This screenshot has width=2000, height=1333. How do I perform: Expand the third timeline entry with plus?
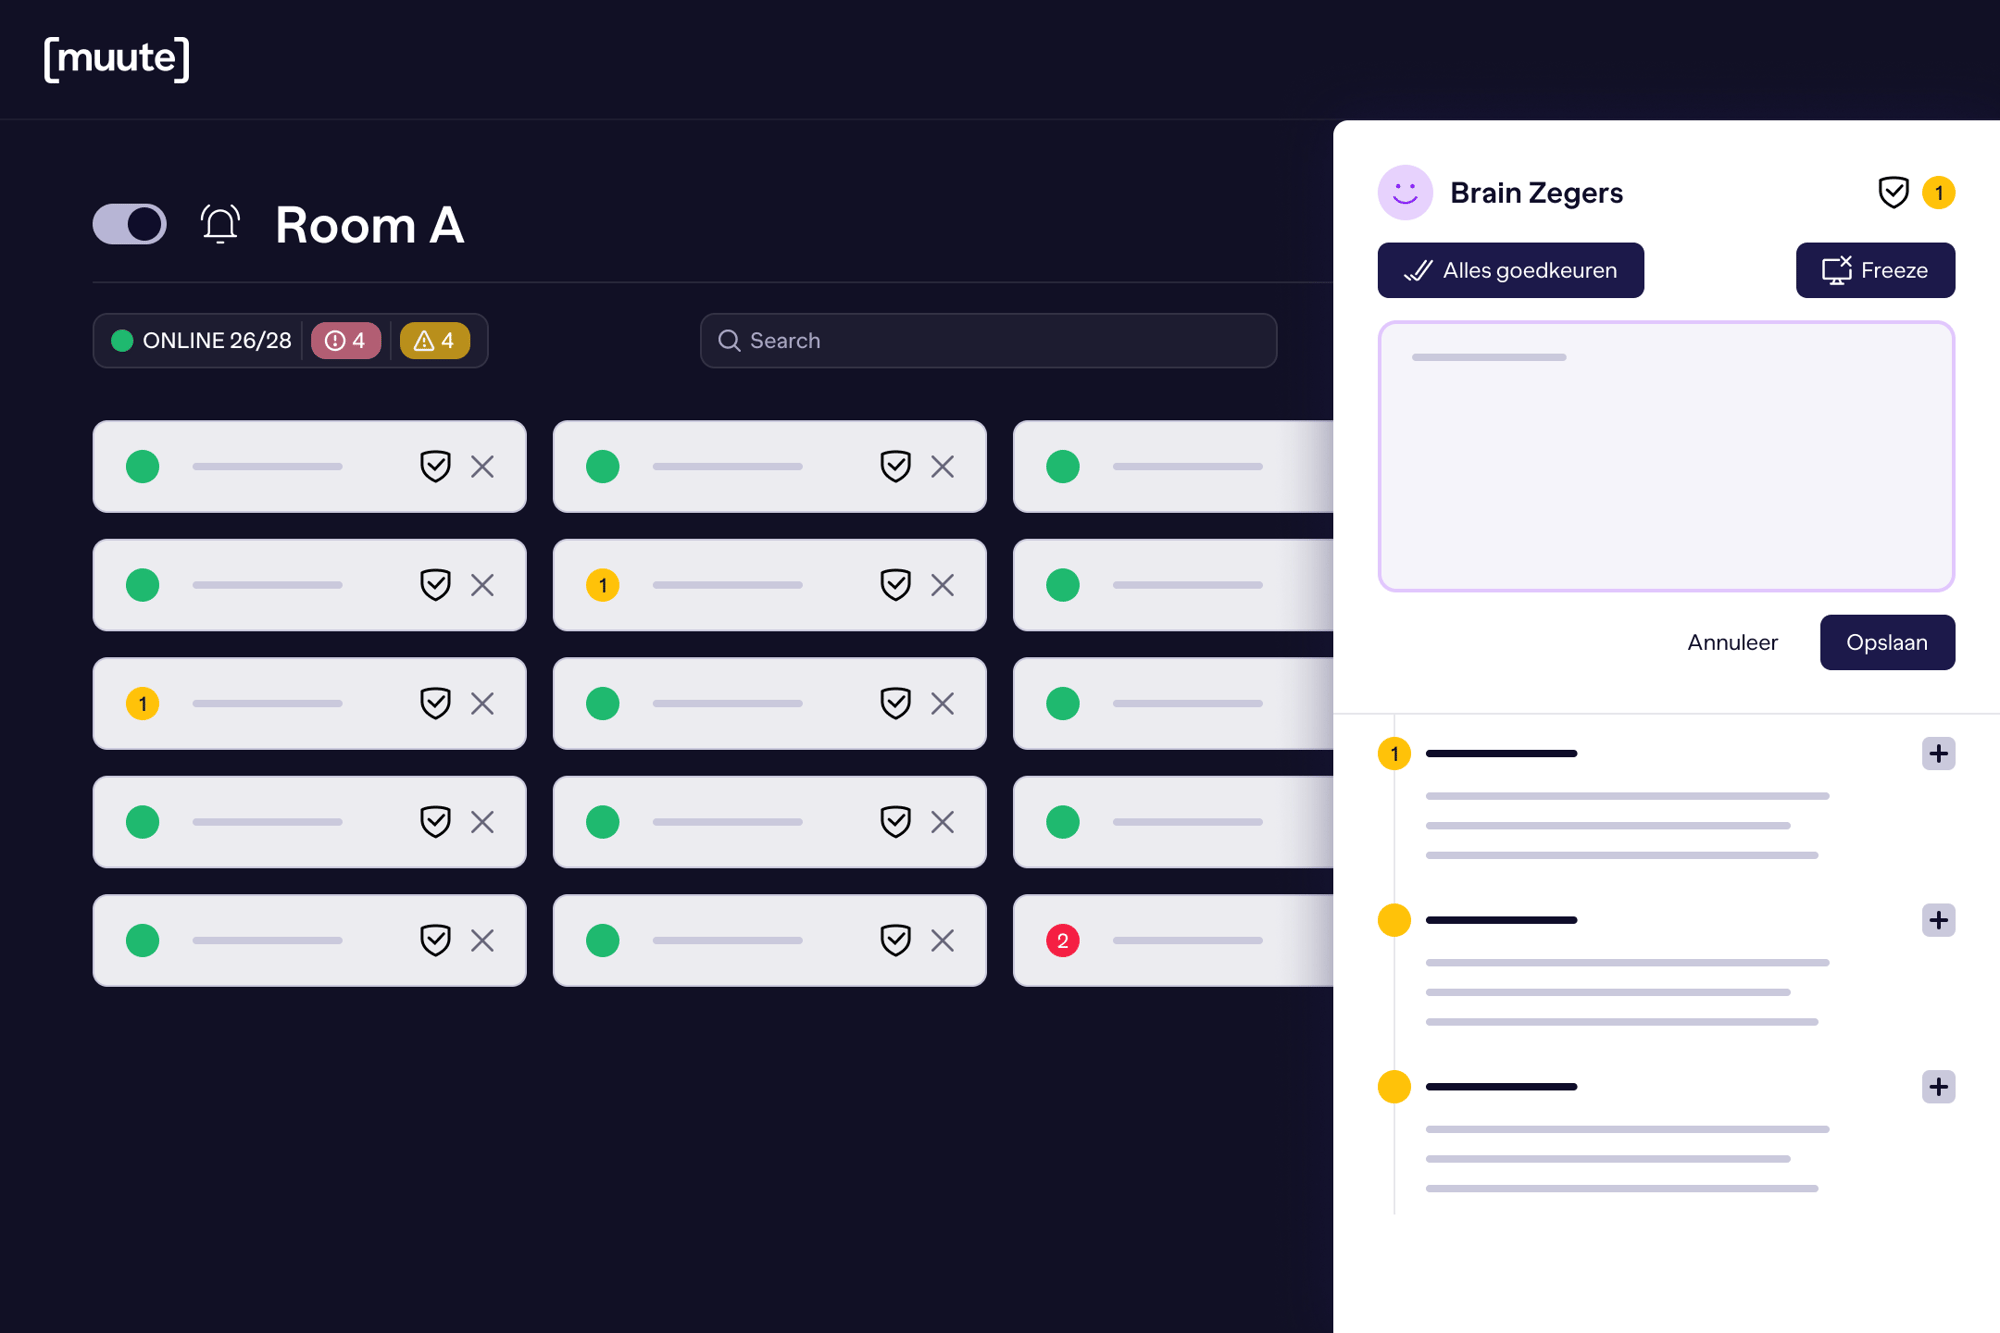(x=1938, y=1087)
